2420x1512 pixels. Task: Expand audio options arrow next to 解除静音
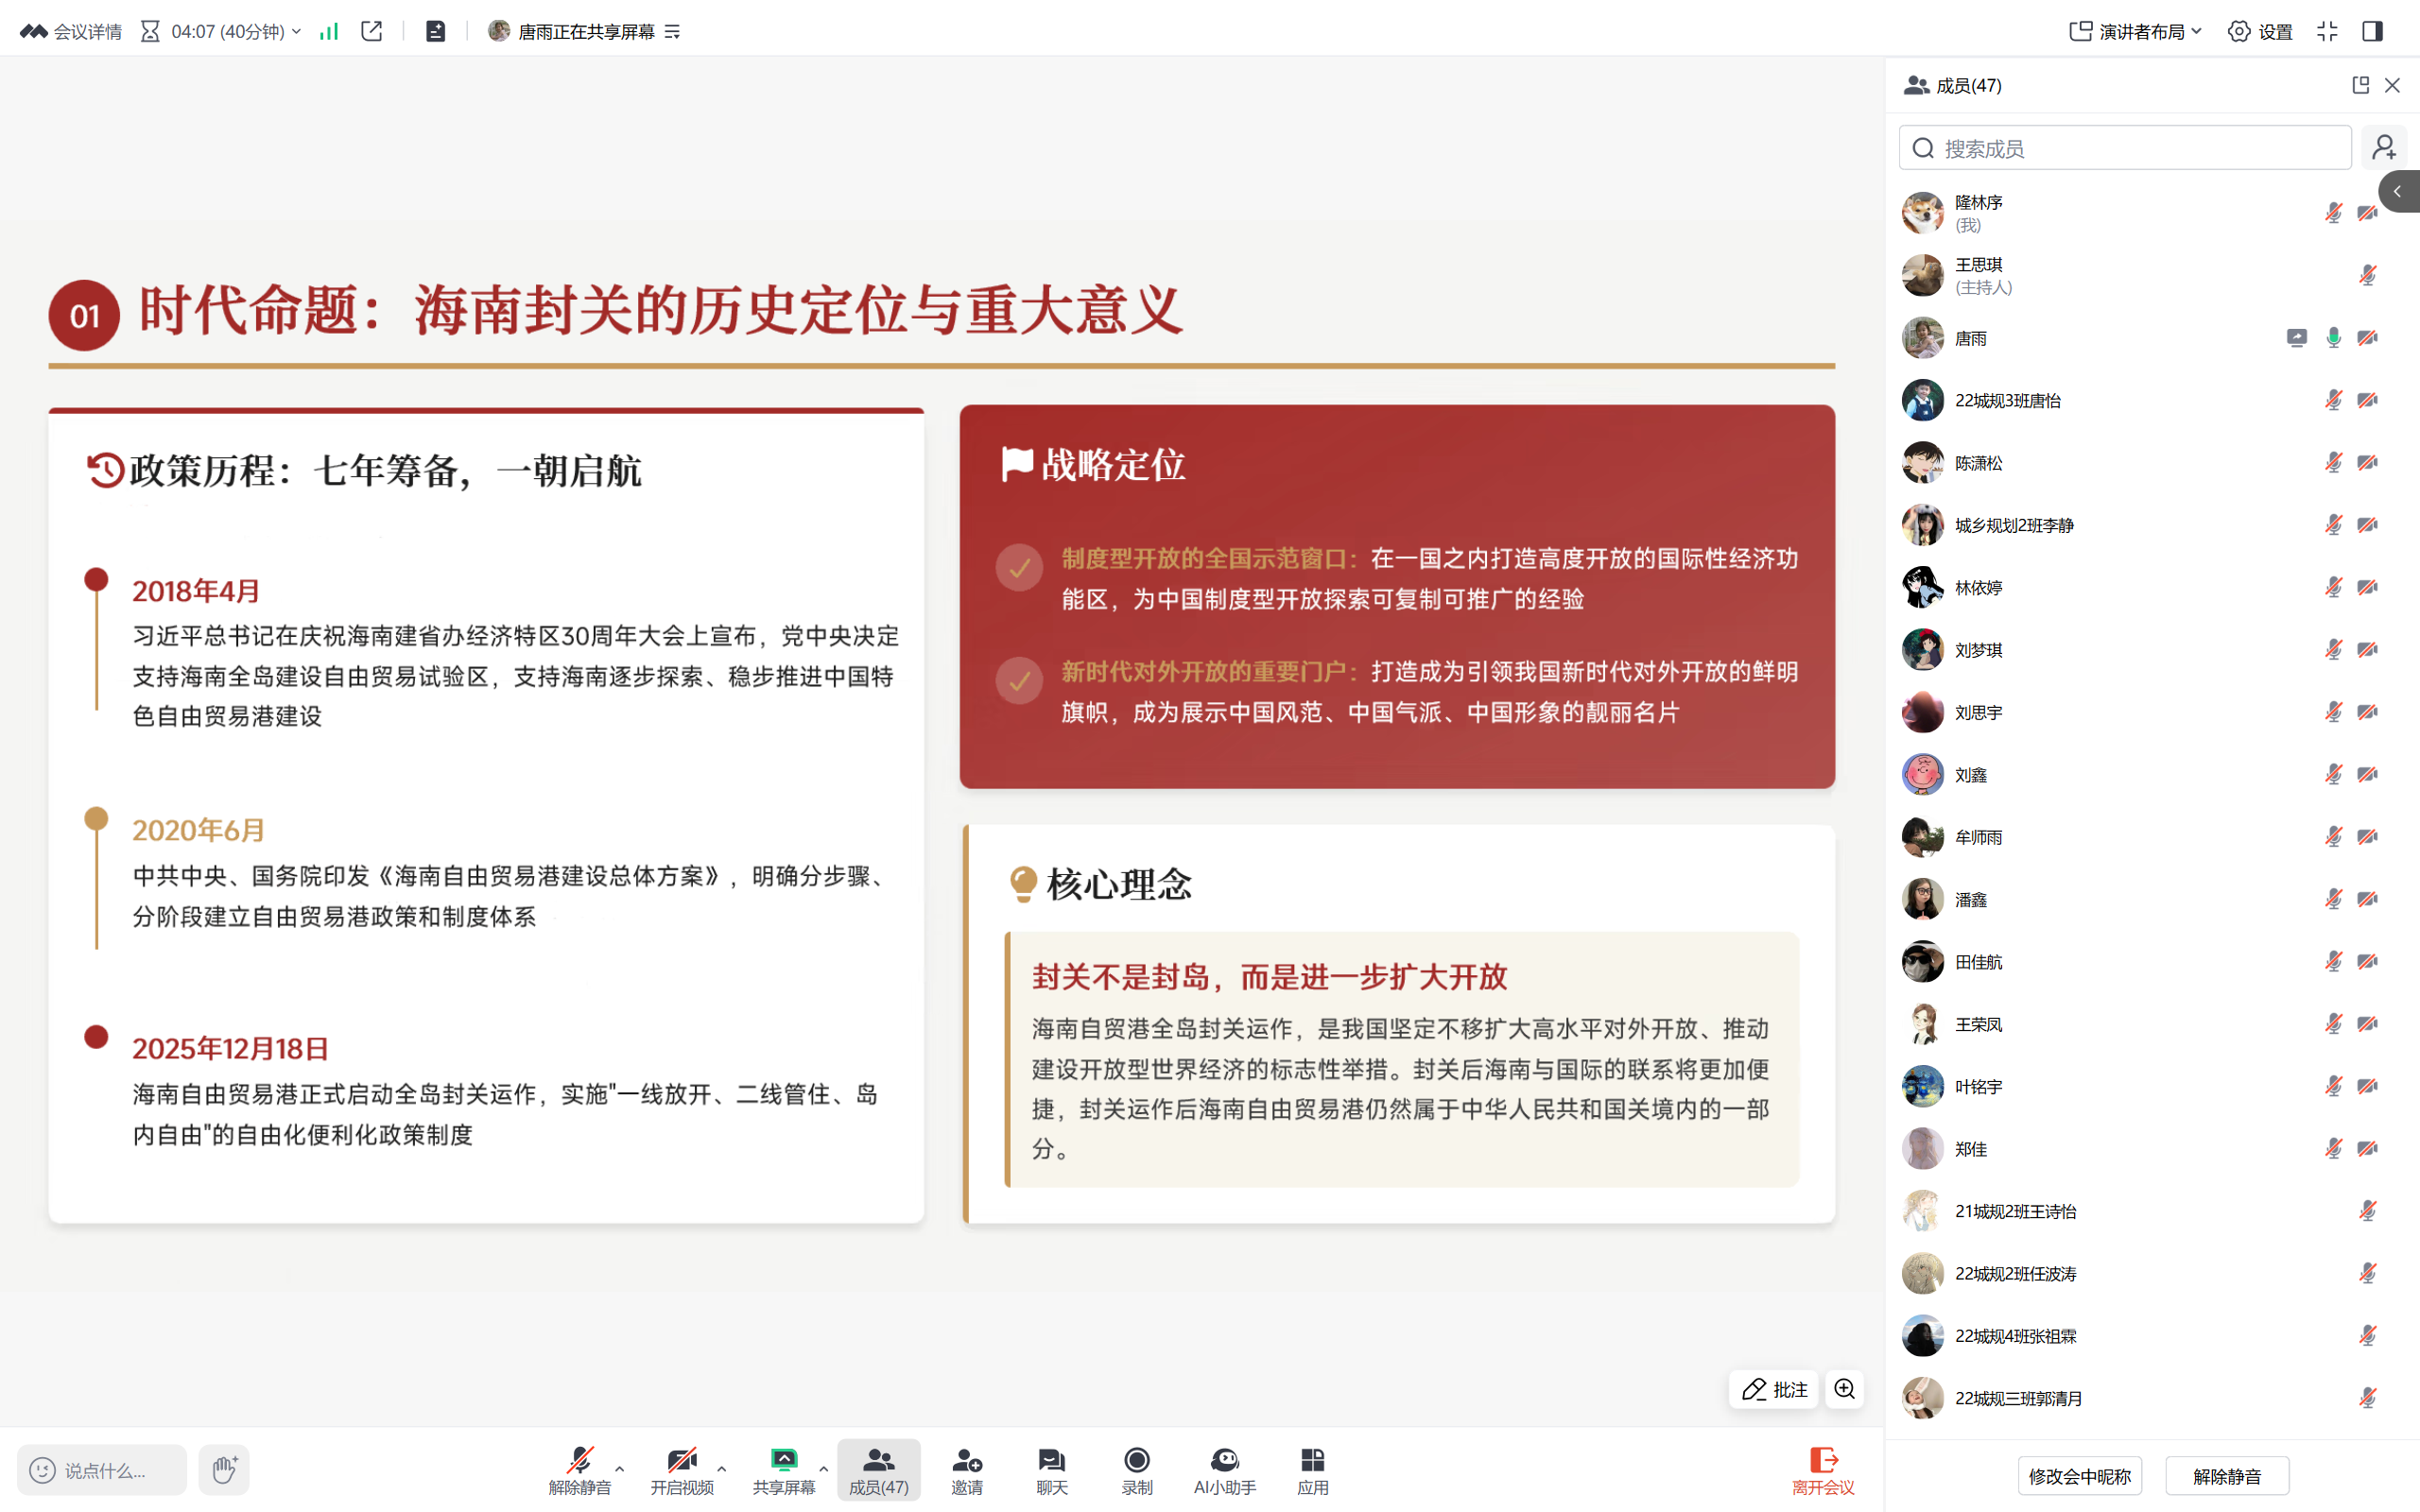[x=620, y=1469]
